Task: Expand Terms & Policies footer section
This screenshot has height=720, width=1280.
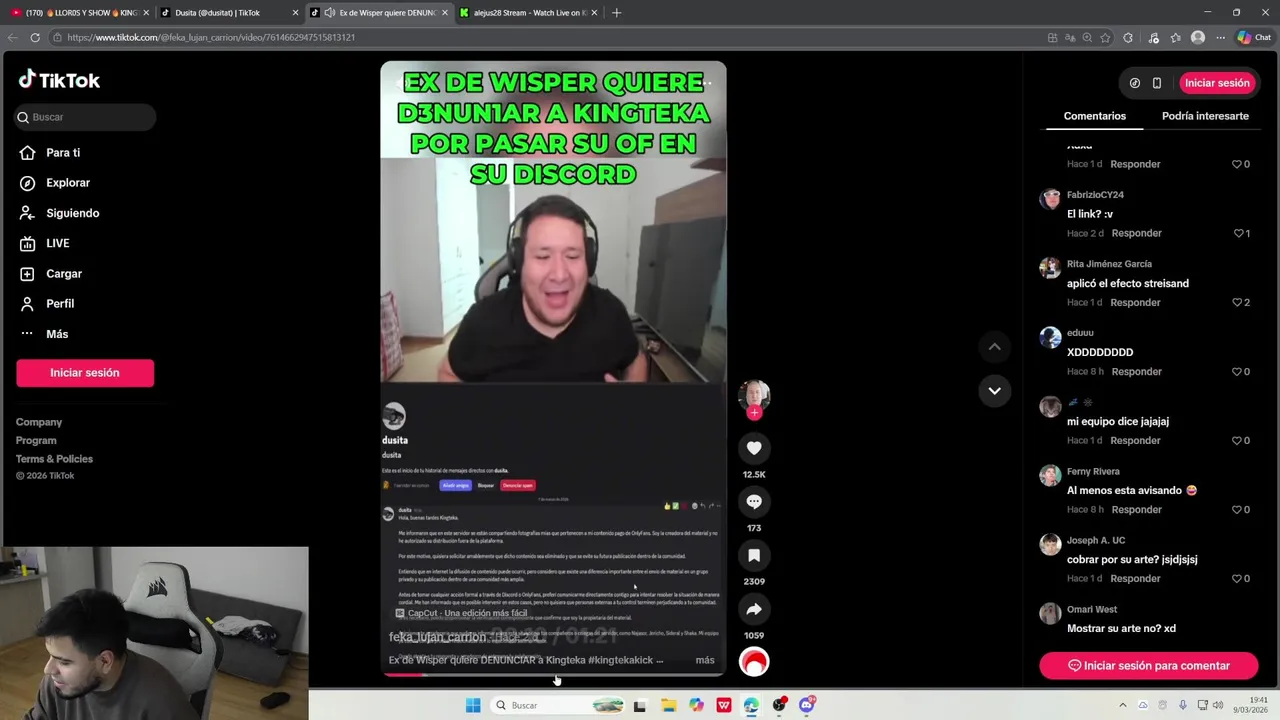Action: pos(54,459)
